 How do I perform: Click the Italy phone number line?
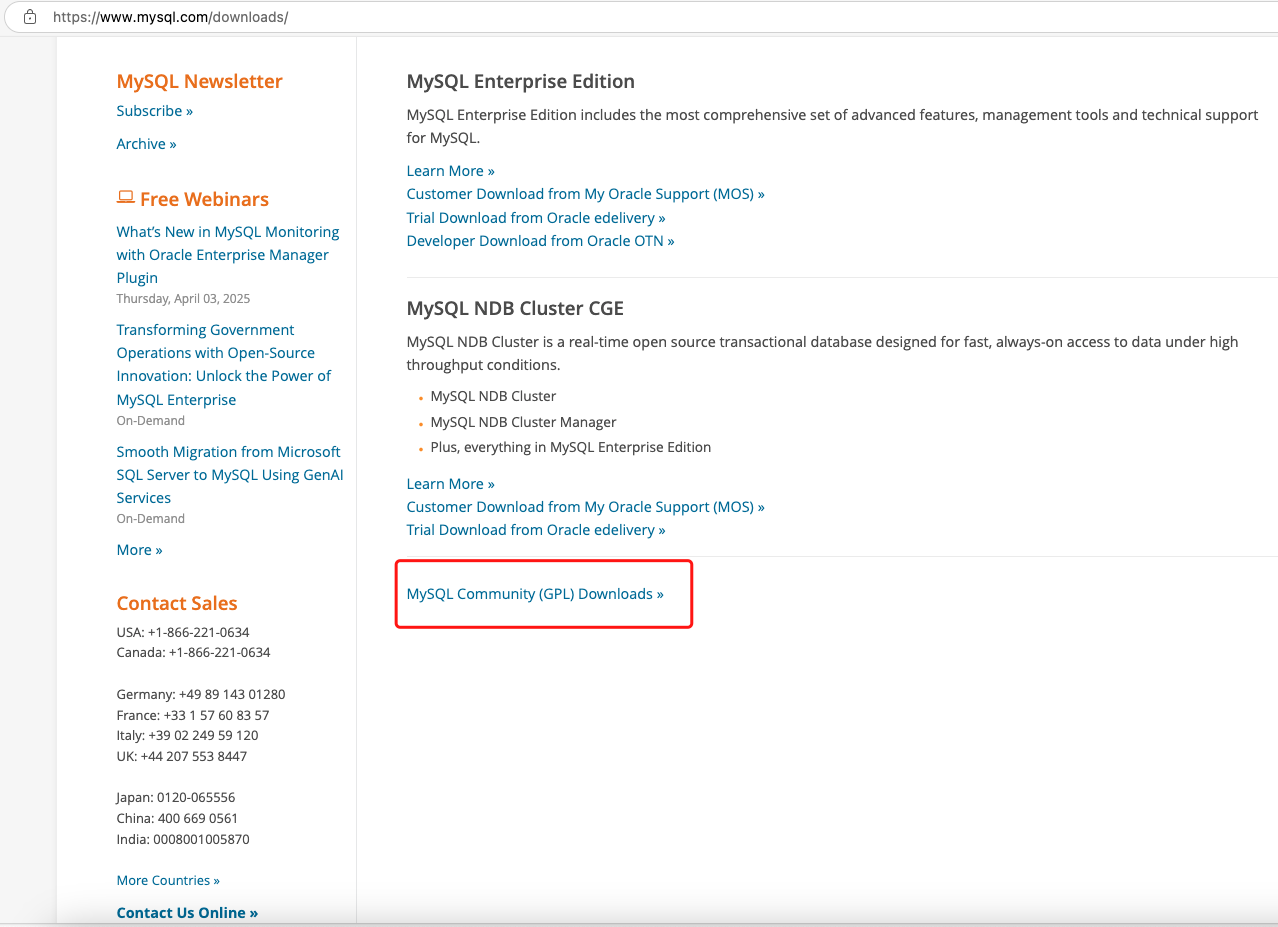point(188,735)
